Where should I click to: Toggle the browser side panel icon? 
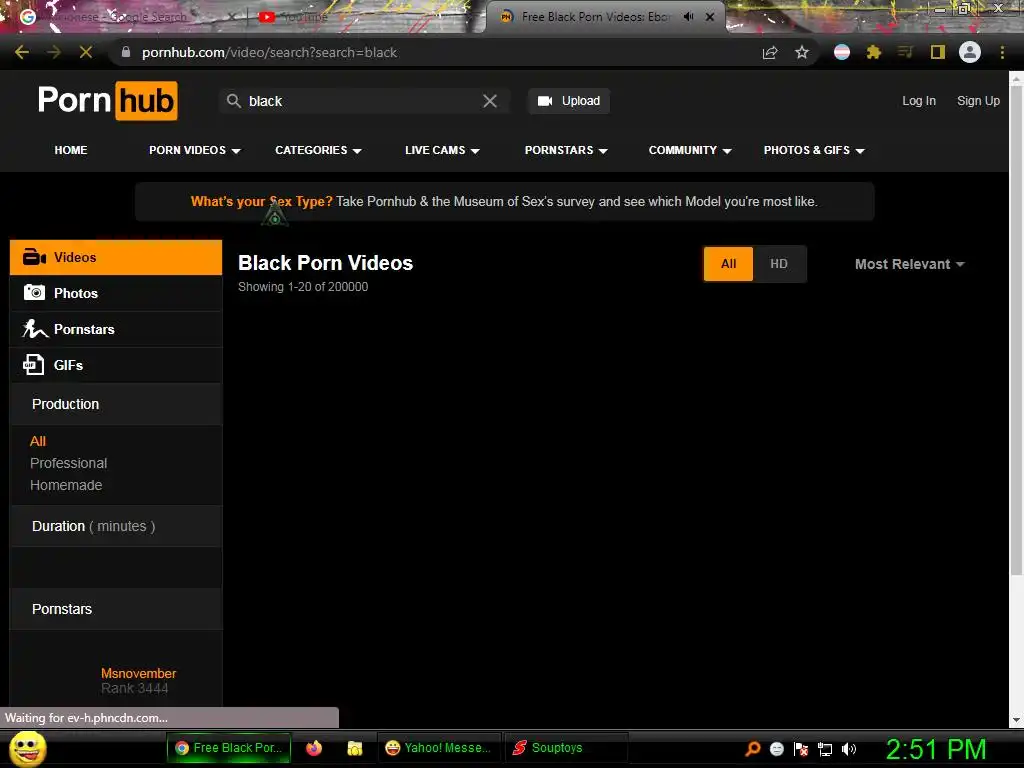(938, 52)
